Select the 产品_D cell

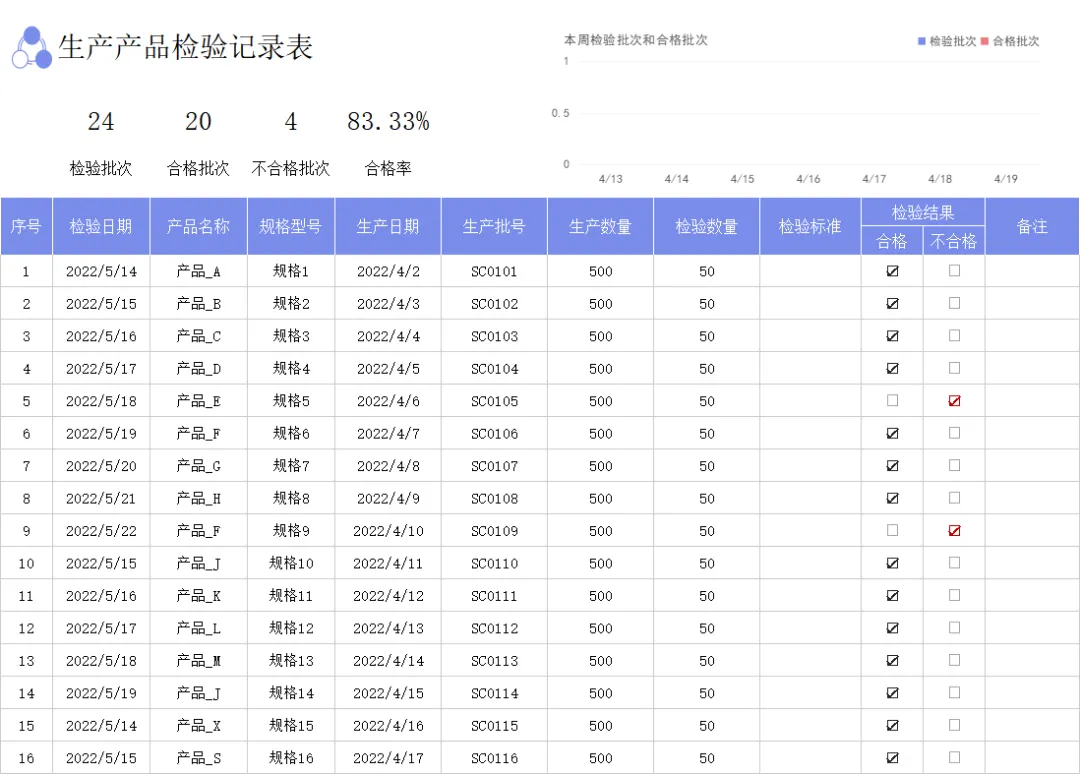(198, 368)
